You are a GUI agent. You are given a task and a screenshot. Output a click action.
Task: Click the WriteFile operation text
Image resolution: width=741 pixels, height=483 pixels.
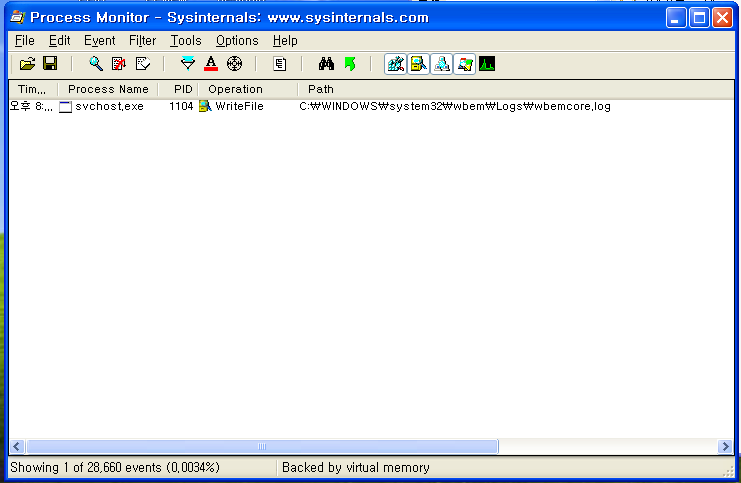pos(239,106)
